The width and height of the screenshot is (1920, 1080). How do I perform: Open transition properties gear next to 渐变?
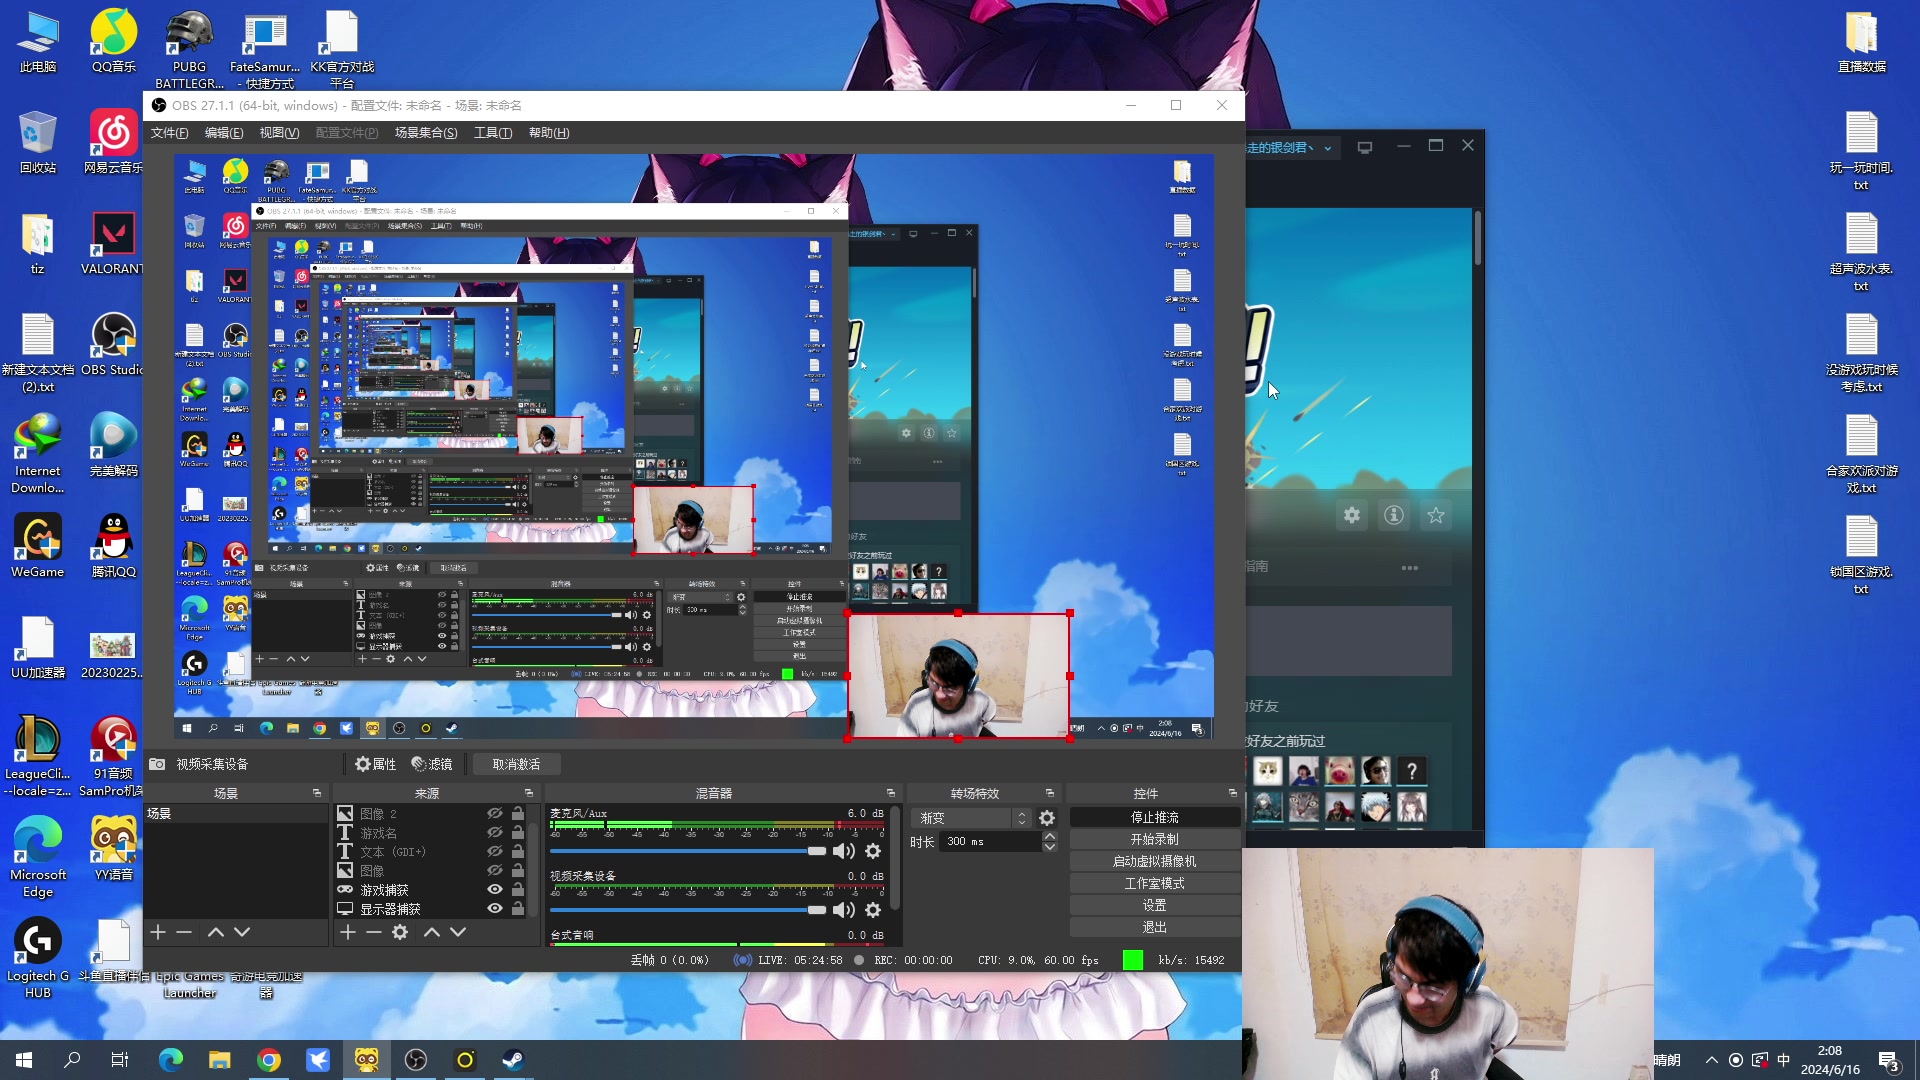(x=1047, y=818)
